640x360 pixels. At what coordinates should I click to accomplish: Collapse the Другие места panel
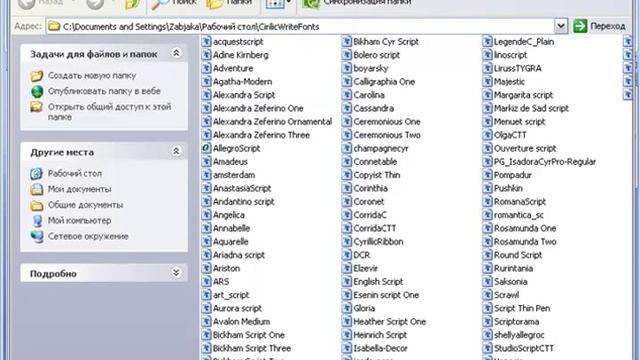(176, 151)
